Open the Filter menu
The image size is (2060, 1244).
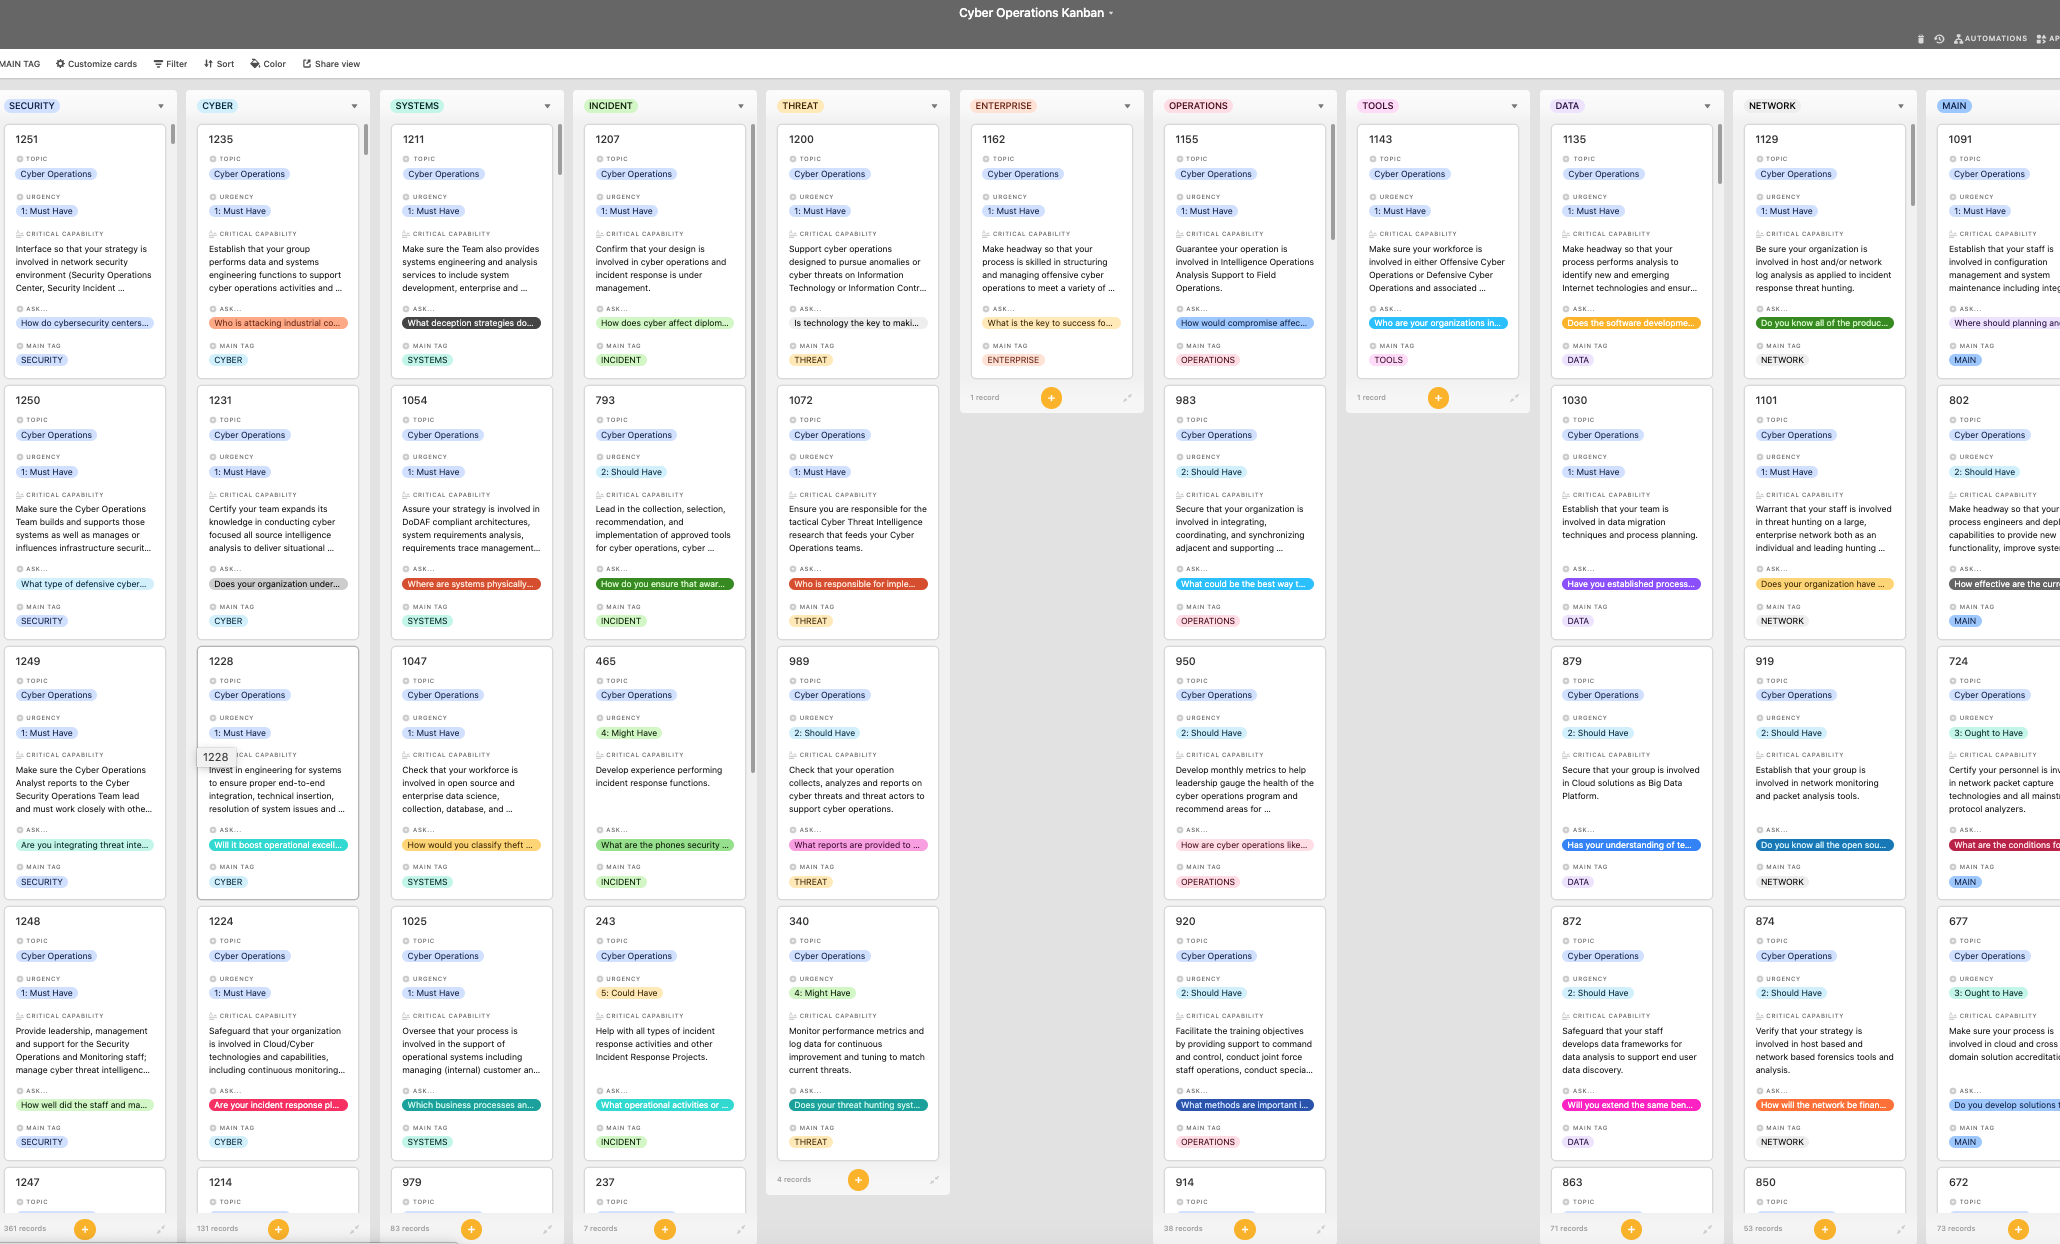(170, 64)
